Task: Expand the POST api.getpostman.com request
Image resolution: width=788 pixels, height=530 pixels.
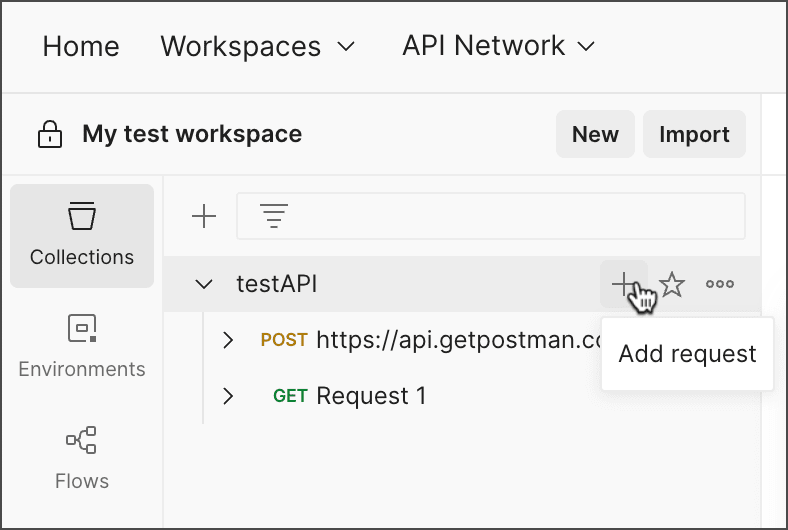Action: coord(228,340)
